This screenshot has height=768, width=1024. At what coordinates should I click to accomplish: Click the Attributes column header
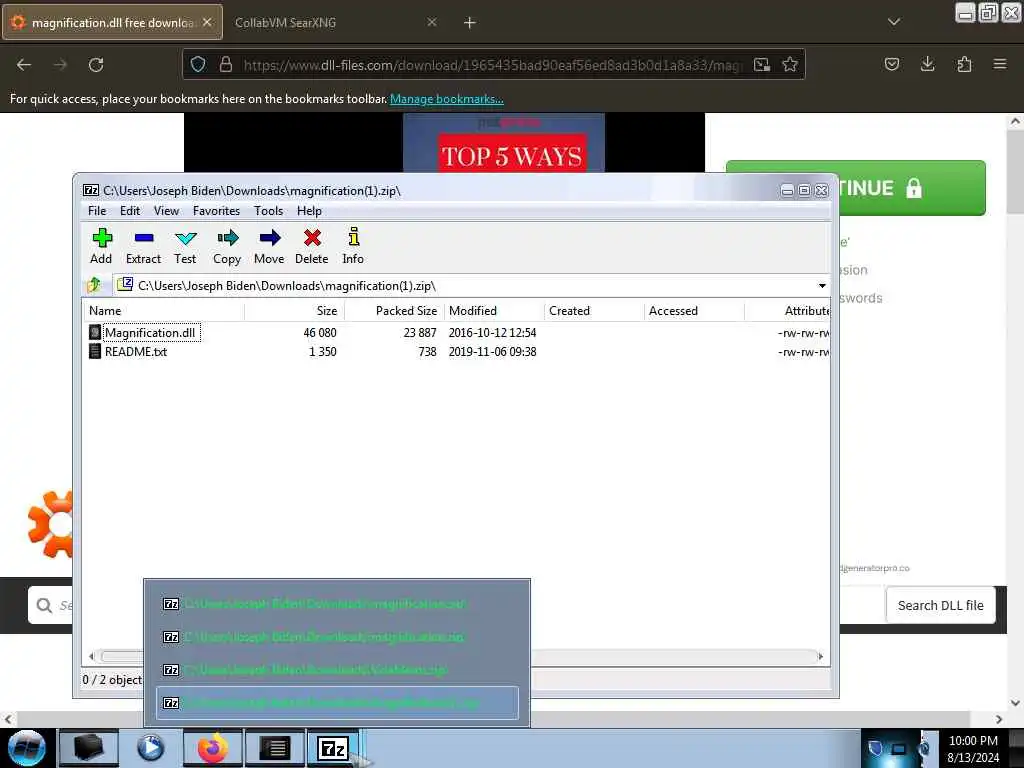coord(787,311)
